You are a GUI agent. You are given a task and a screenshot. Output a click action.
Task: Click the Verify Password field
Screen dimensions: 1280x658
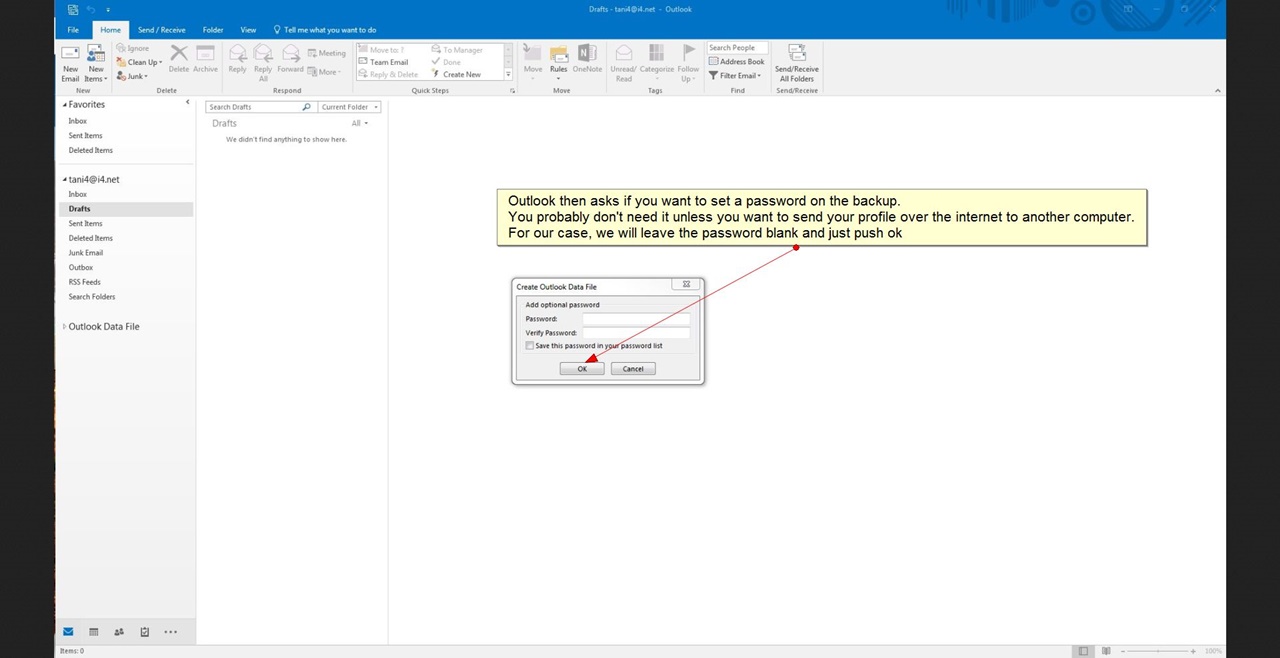[636, 333]
